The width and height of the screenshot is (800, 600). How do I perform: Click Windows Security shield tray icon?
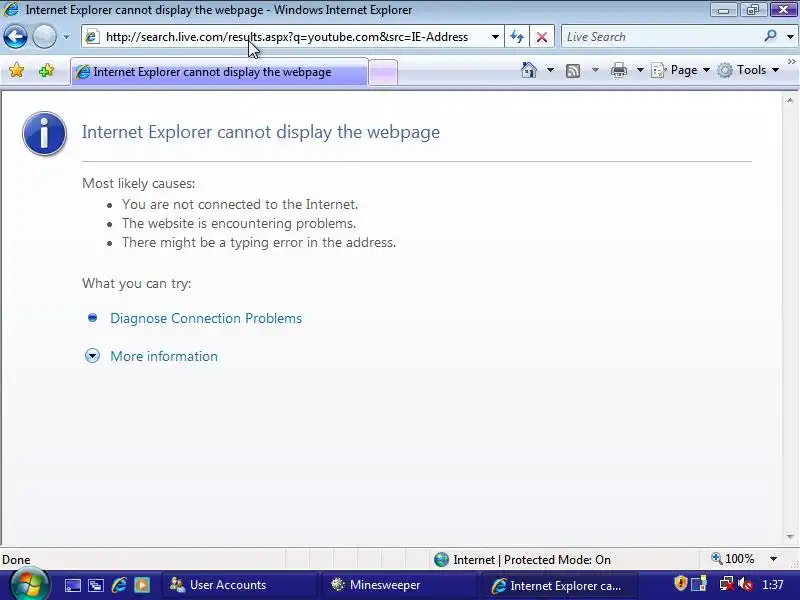click(x=680, y=583)
